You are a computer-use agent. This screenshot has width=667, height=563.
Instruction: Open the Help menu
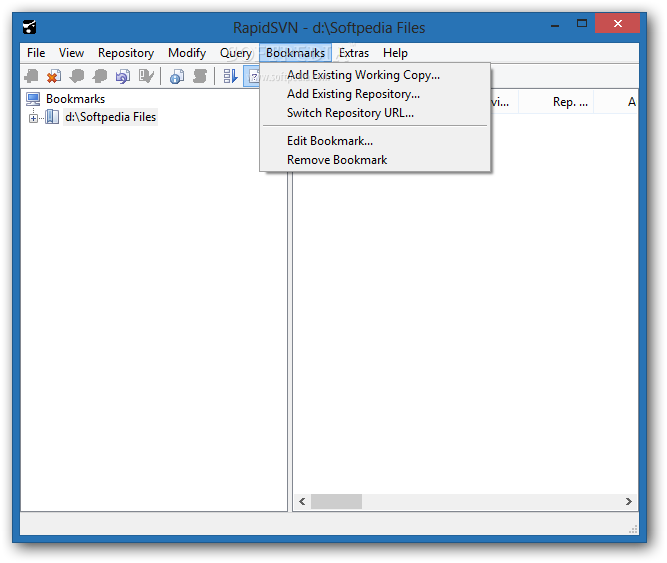[395, 53]
